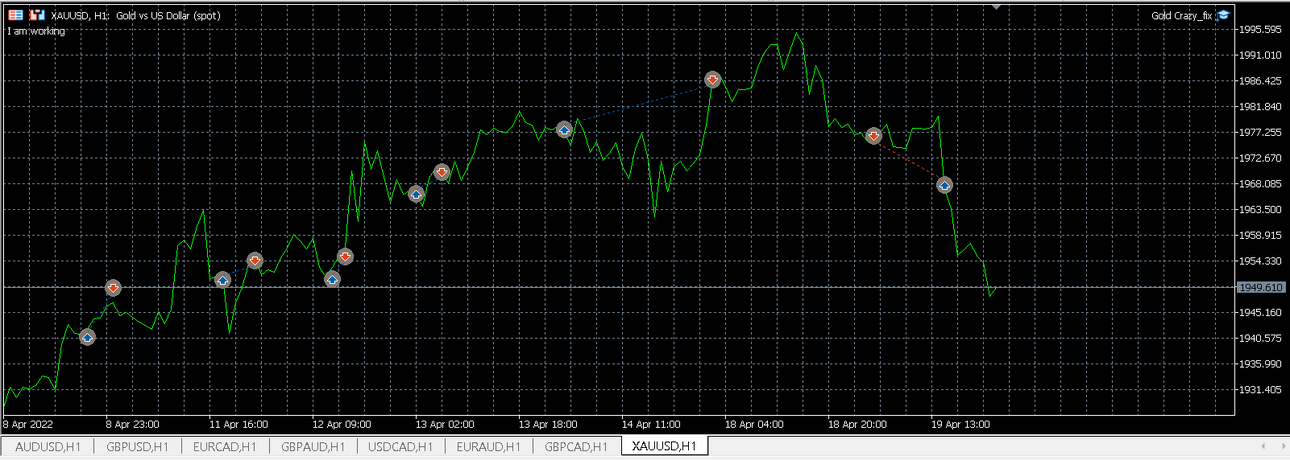Click the 18 Apr 20:00 time label
This screenshot has height=460, width=1290.
pyautogui.click(x=857, y=424)
